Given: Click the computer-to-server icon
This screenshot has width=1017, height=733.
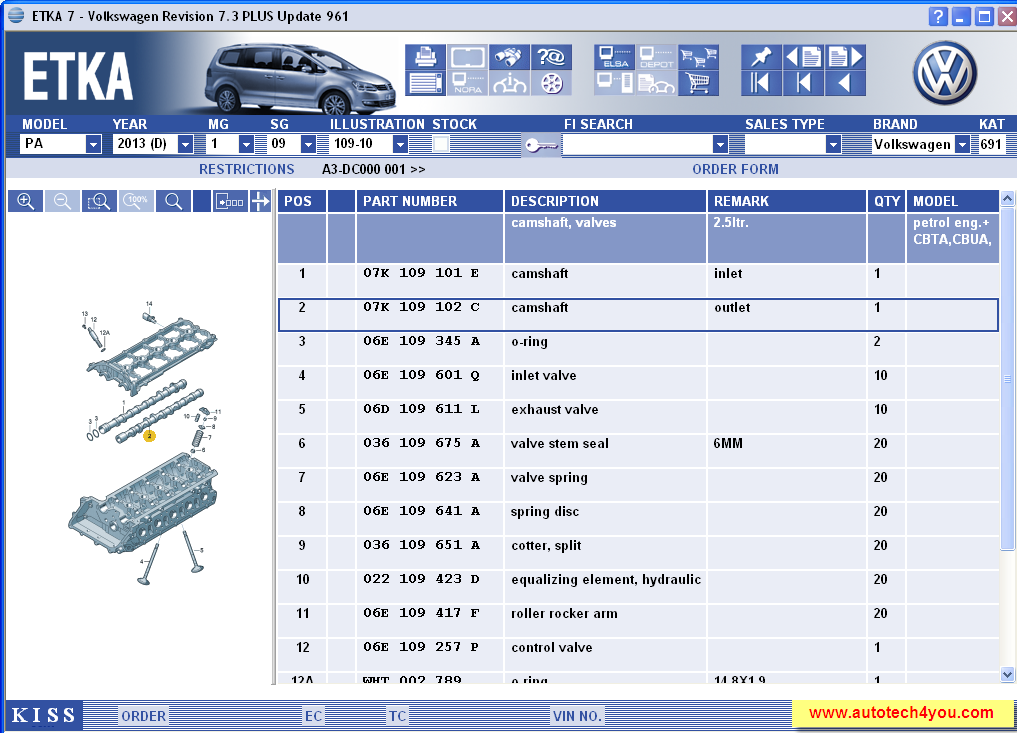Looking at the screenshot, I should [614, 84].
